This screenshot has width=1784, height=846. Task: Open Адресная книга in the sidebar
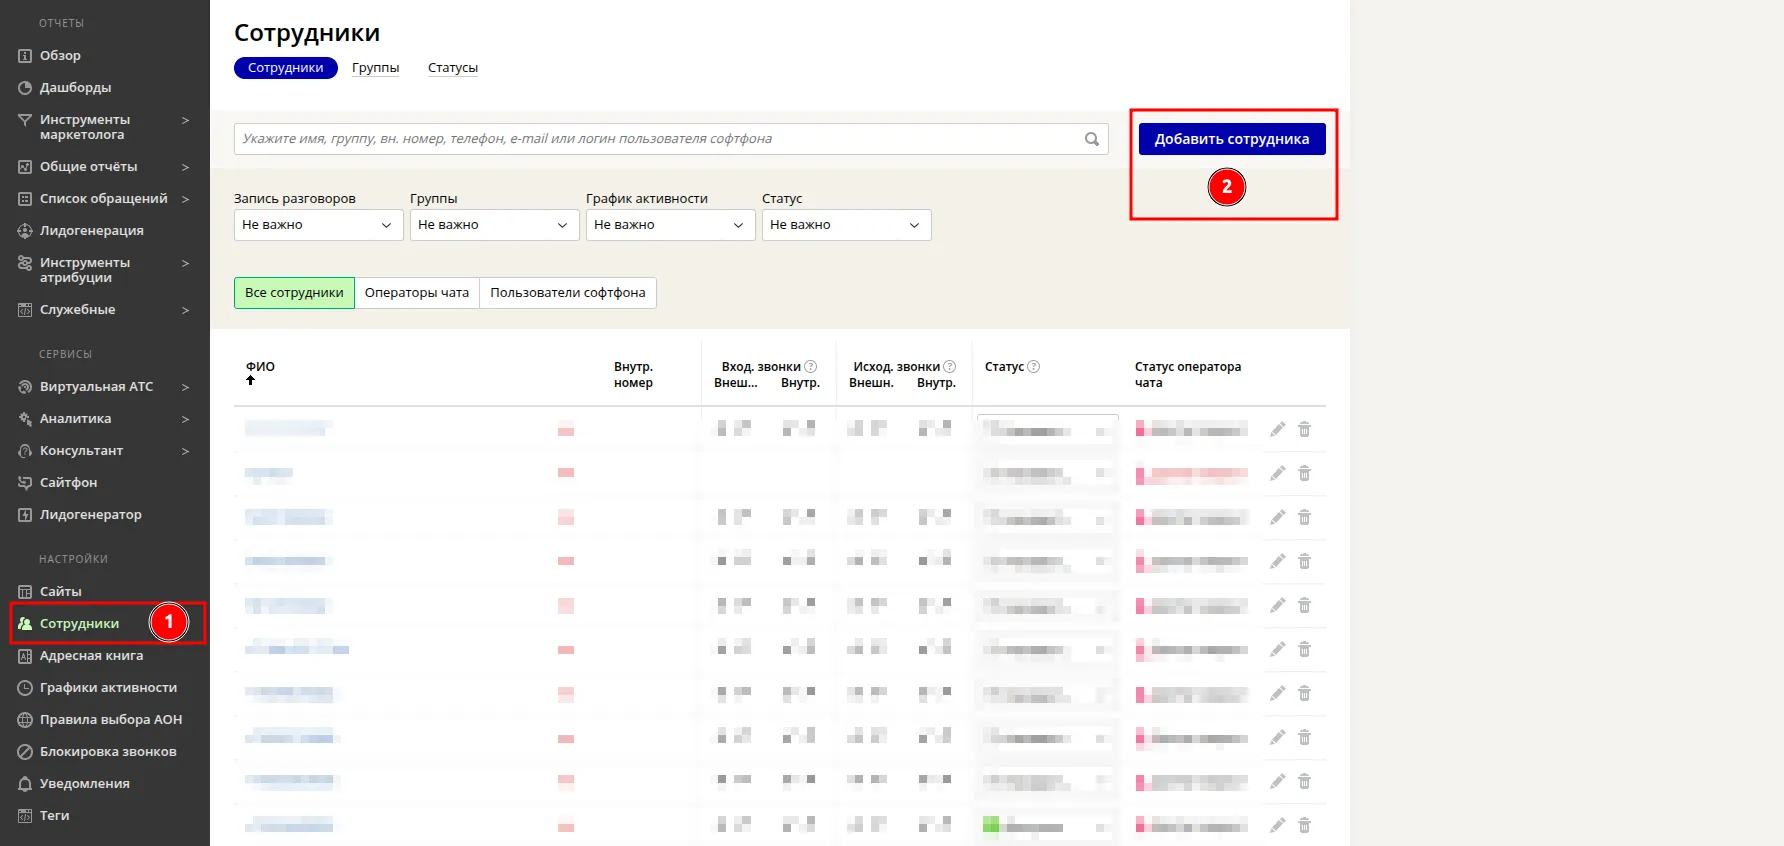coord(91,656)
